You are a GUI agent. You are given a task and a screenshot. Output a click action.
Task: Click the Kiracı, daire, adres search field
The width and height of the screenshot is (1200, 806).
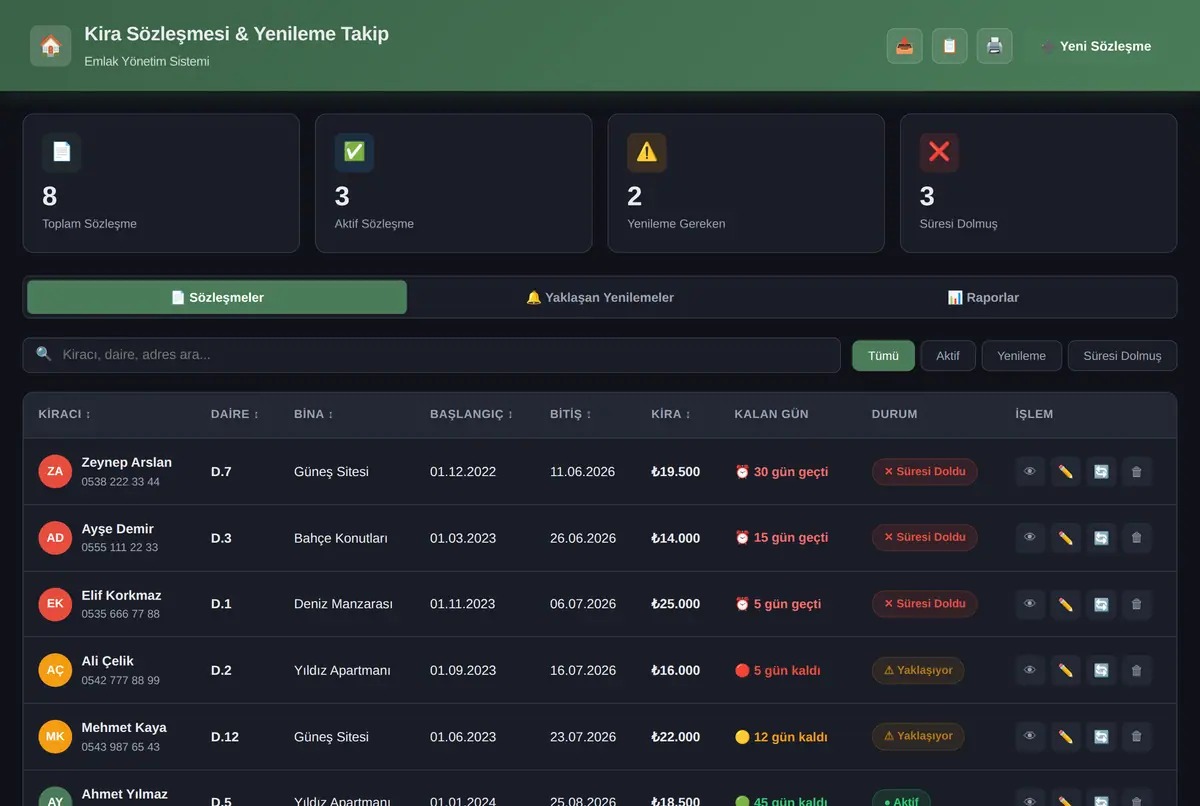coord(432,355)
